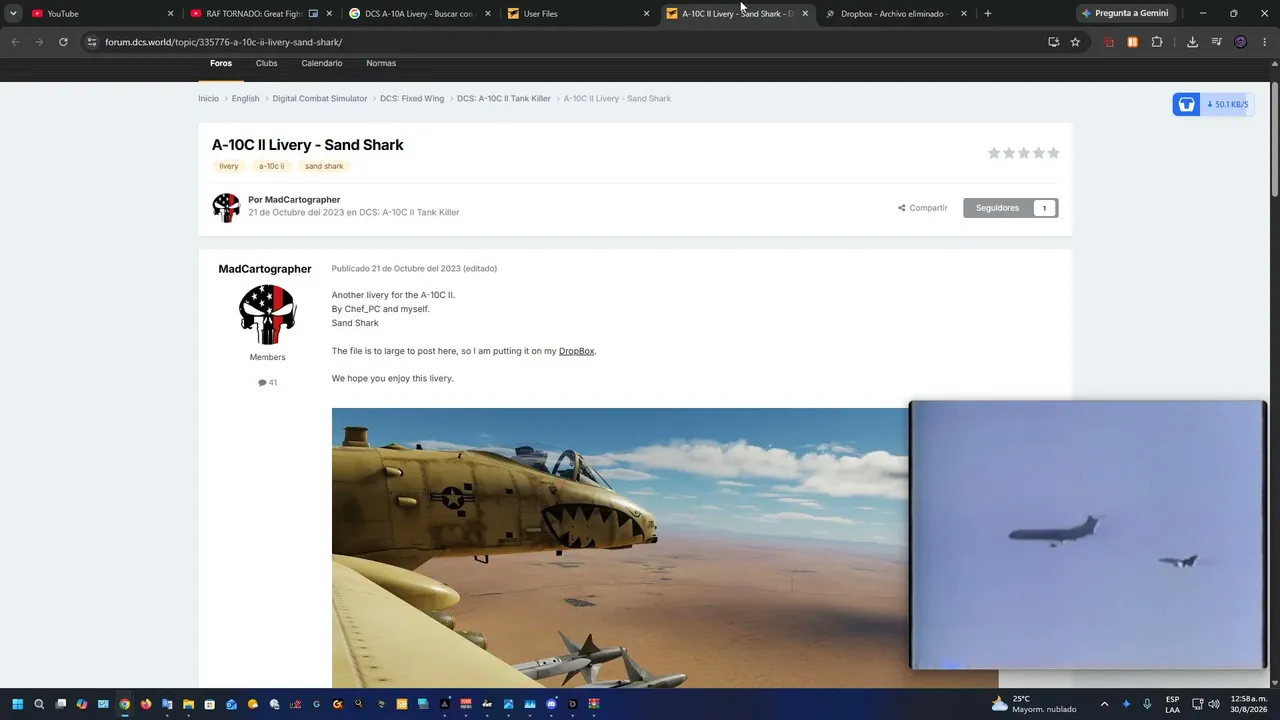The height and width of the screenshot is (720, 1280).
Task: Click the picture-in-picture video overlay
Action: pyautogui.click(x=1088, y=535)
